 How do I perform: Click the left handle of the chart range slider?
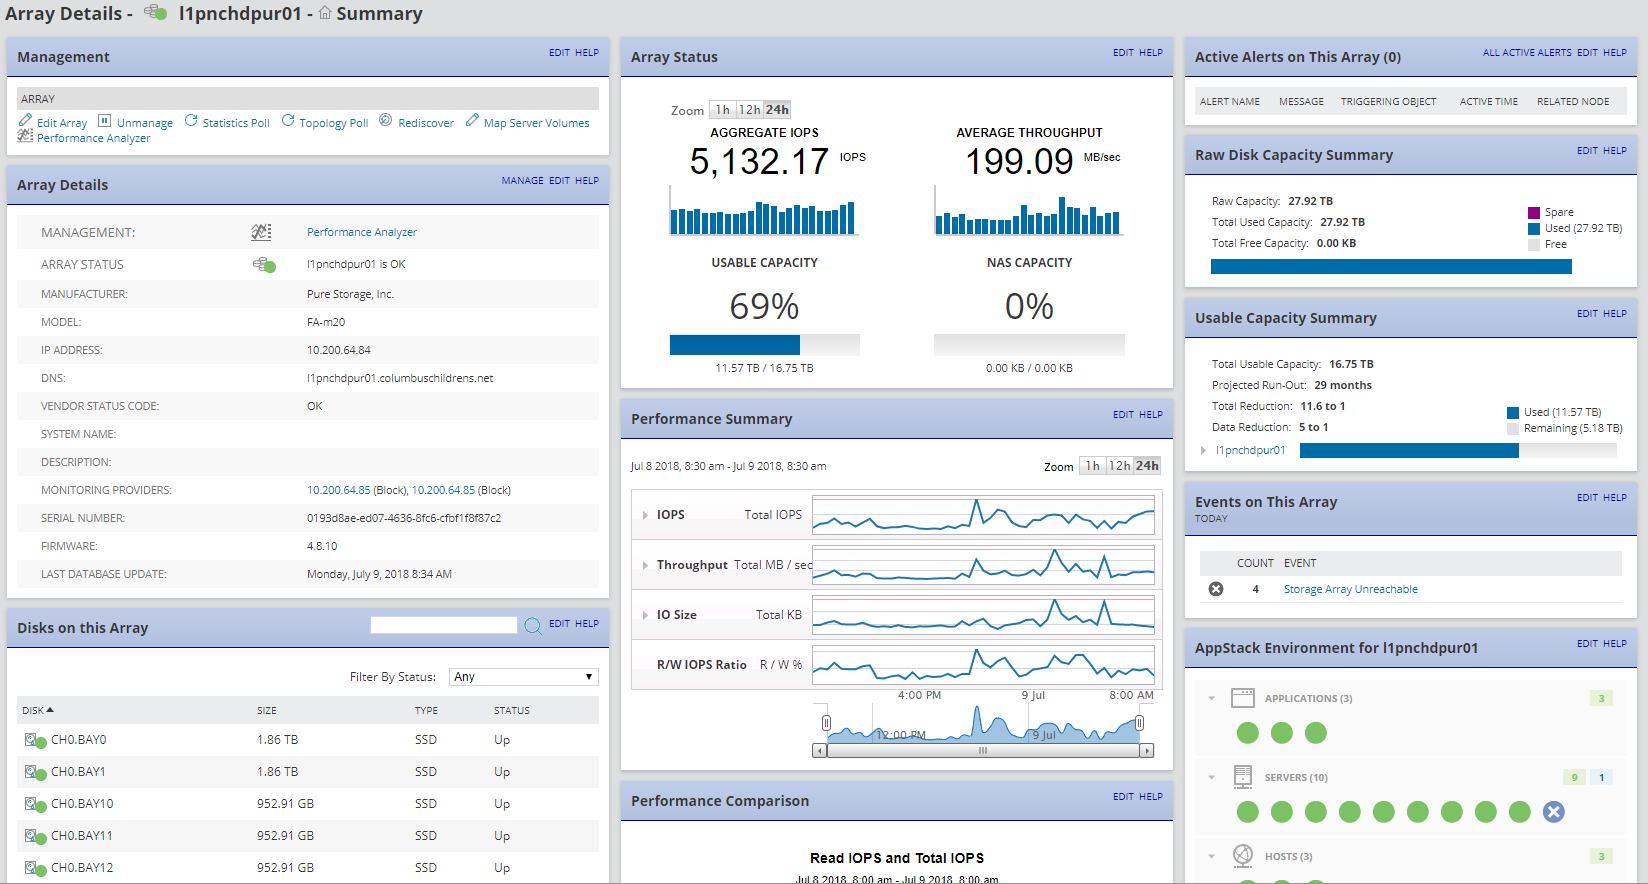826,723
